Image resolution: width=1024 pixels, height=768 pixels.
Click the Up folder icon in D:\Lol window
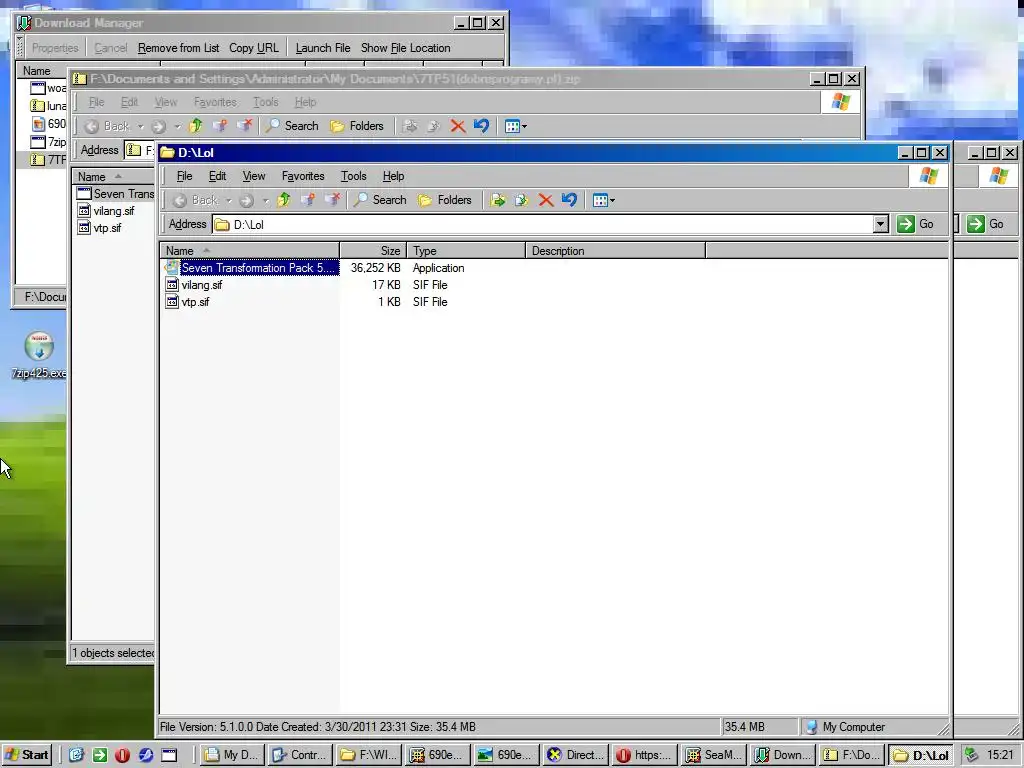tap(283, 200)
